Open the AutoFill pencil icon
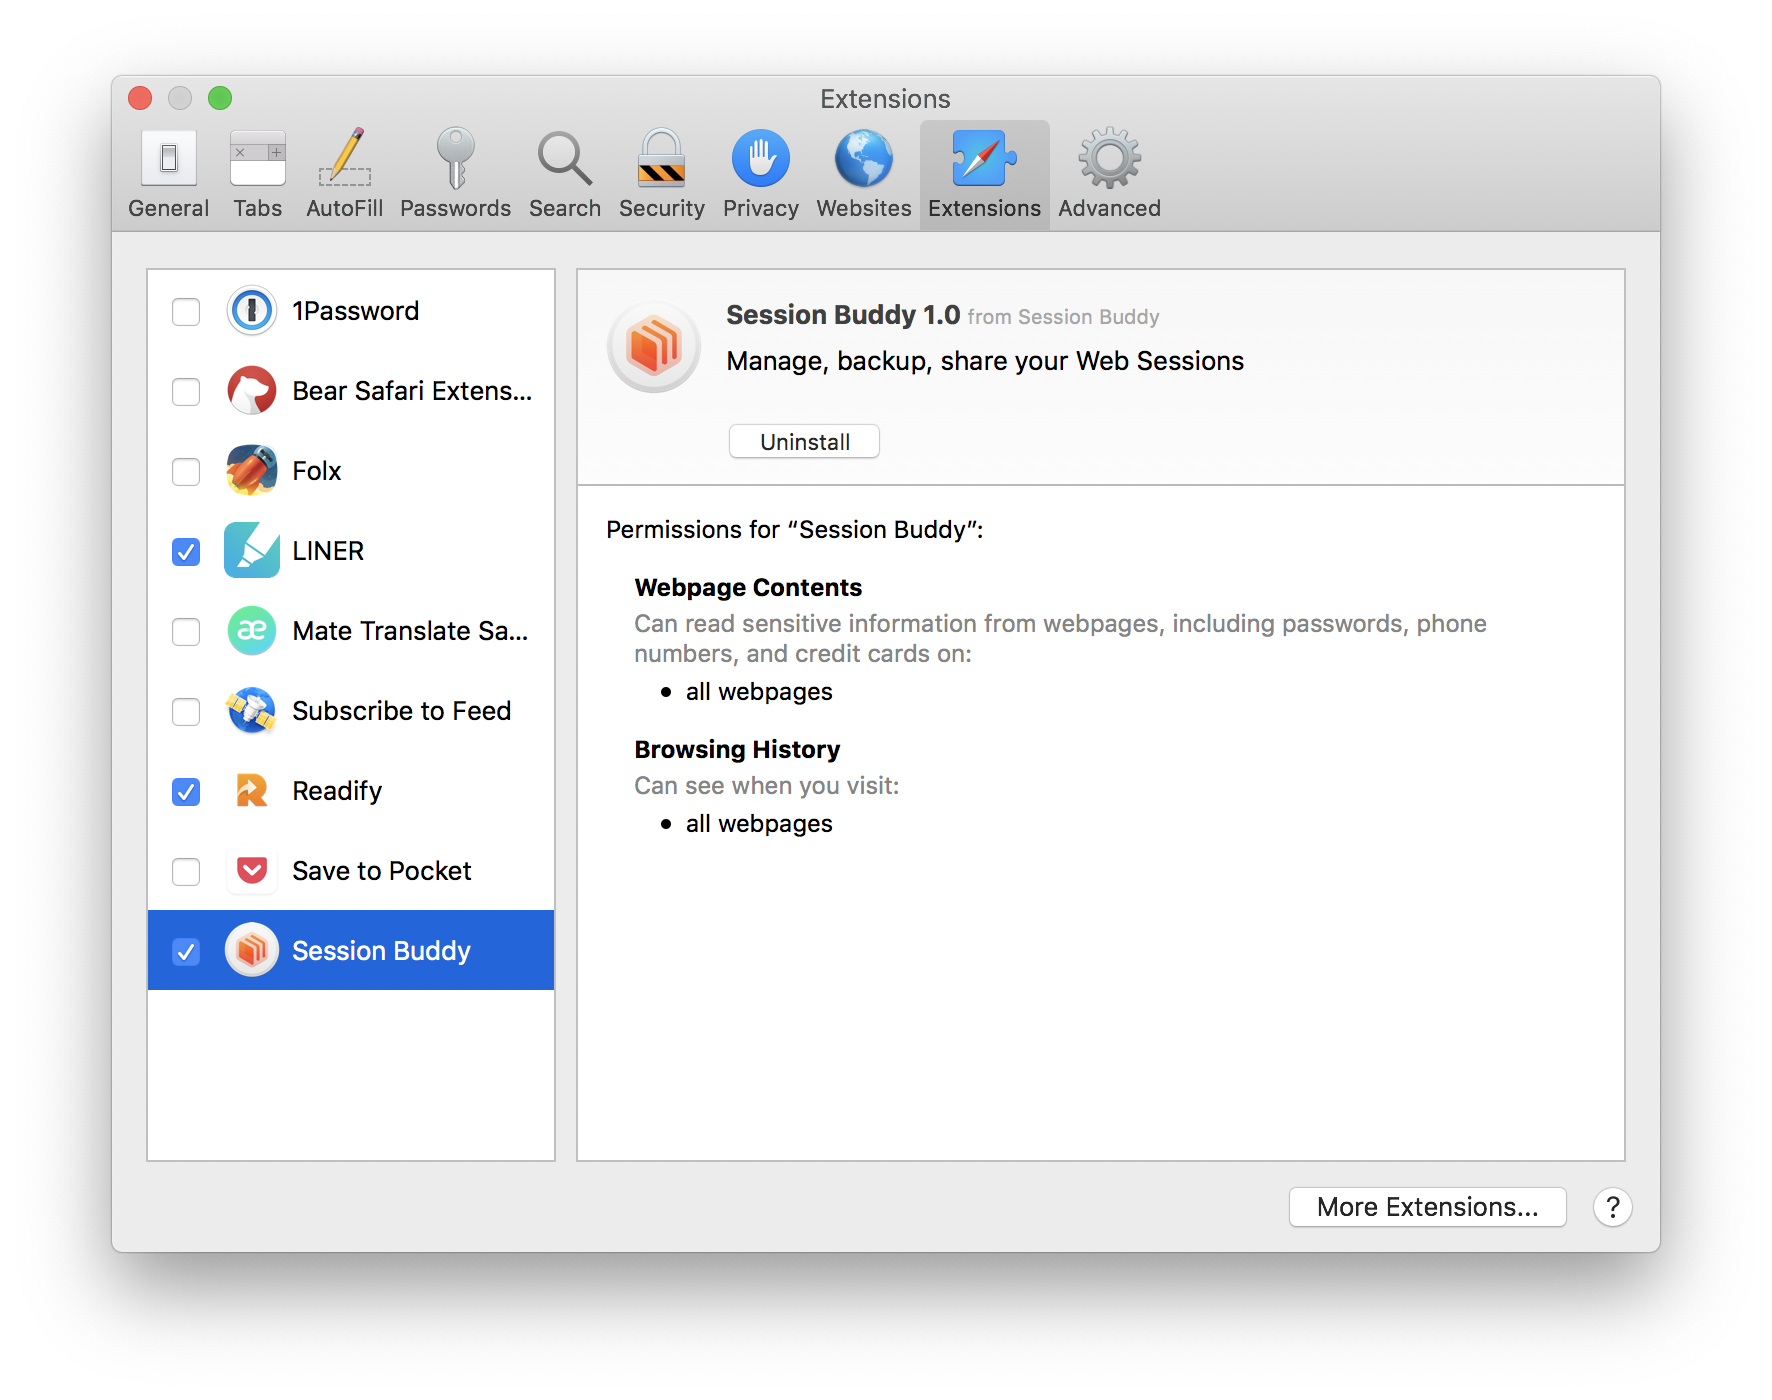1772x1400 pixels. point(345,157)
